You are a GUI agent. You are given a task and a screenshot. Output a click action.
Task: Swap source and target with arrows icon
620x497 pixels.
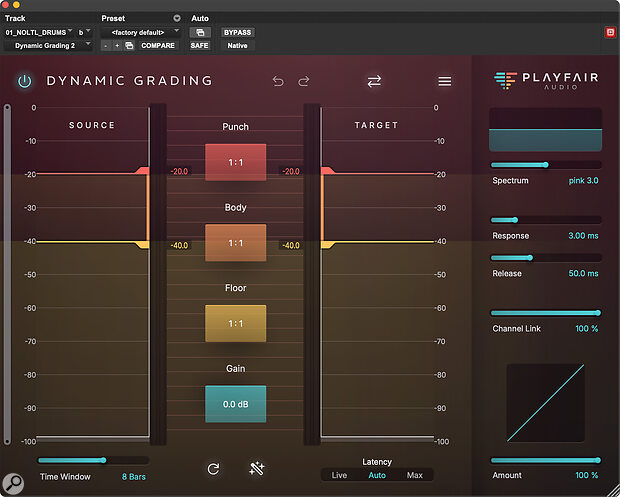[x=374, y=81]
